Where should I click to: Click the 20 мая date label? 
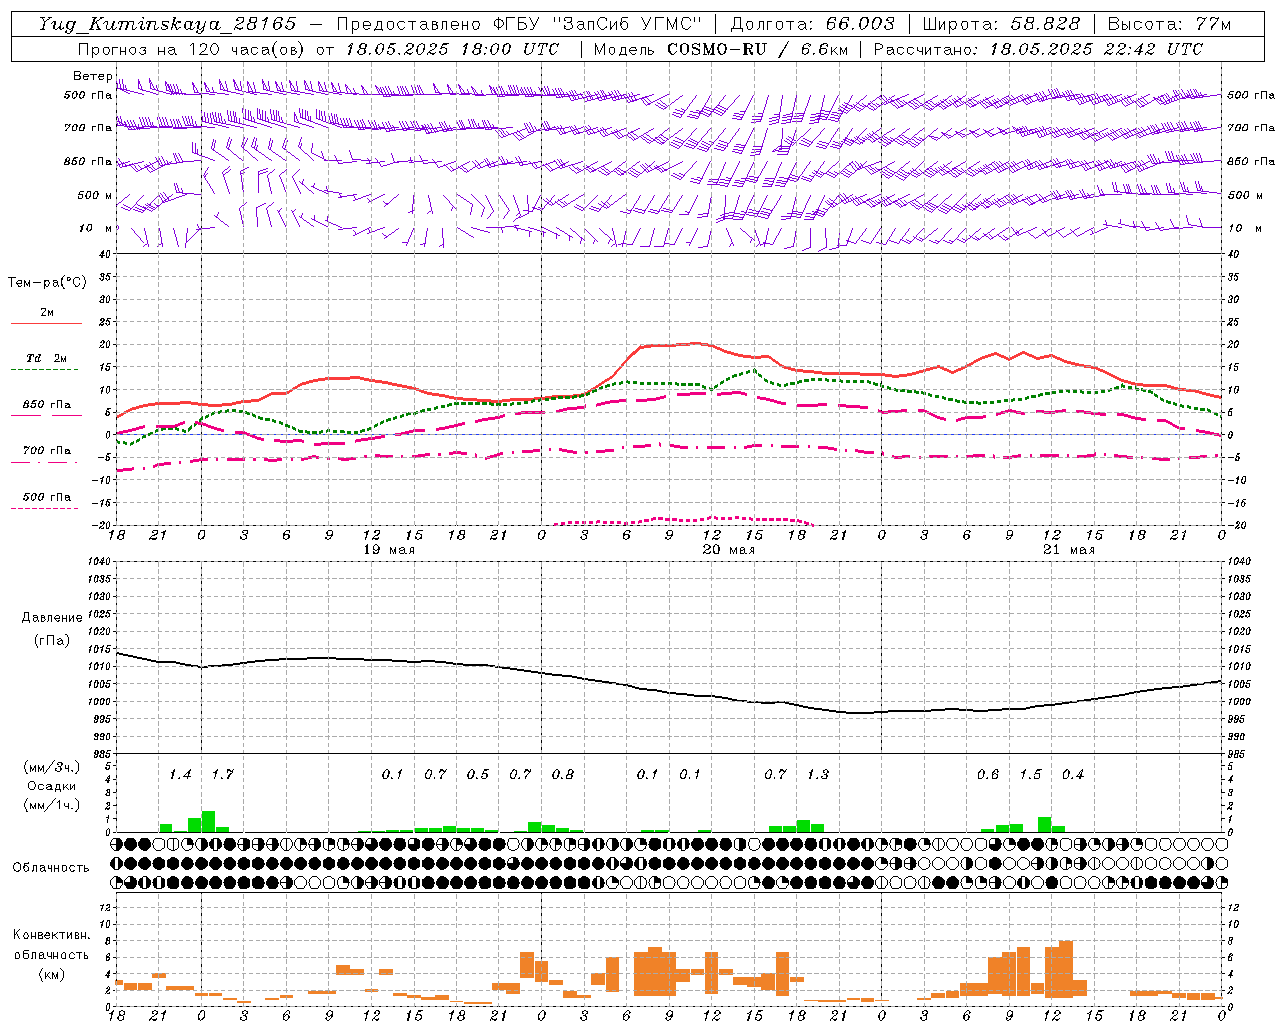pyautogui.click(x=728, y=550)
